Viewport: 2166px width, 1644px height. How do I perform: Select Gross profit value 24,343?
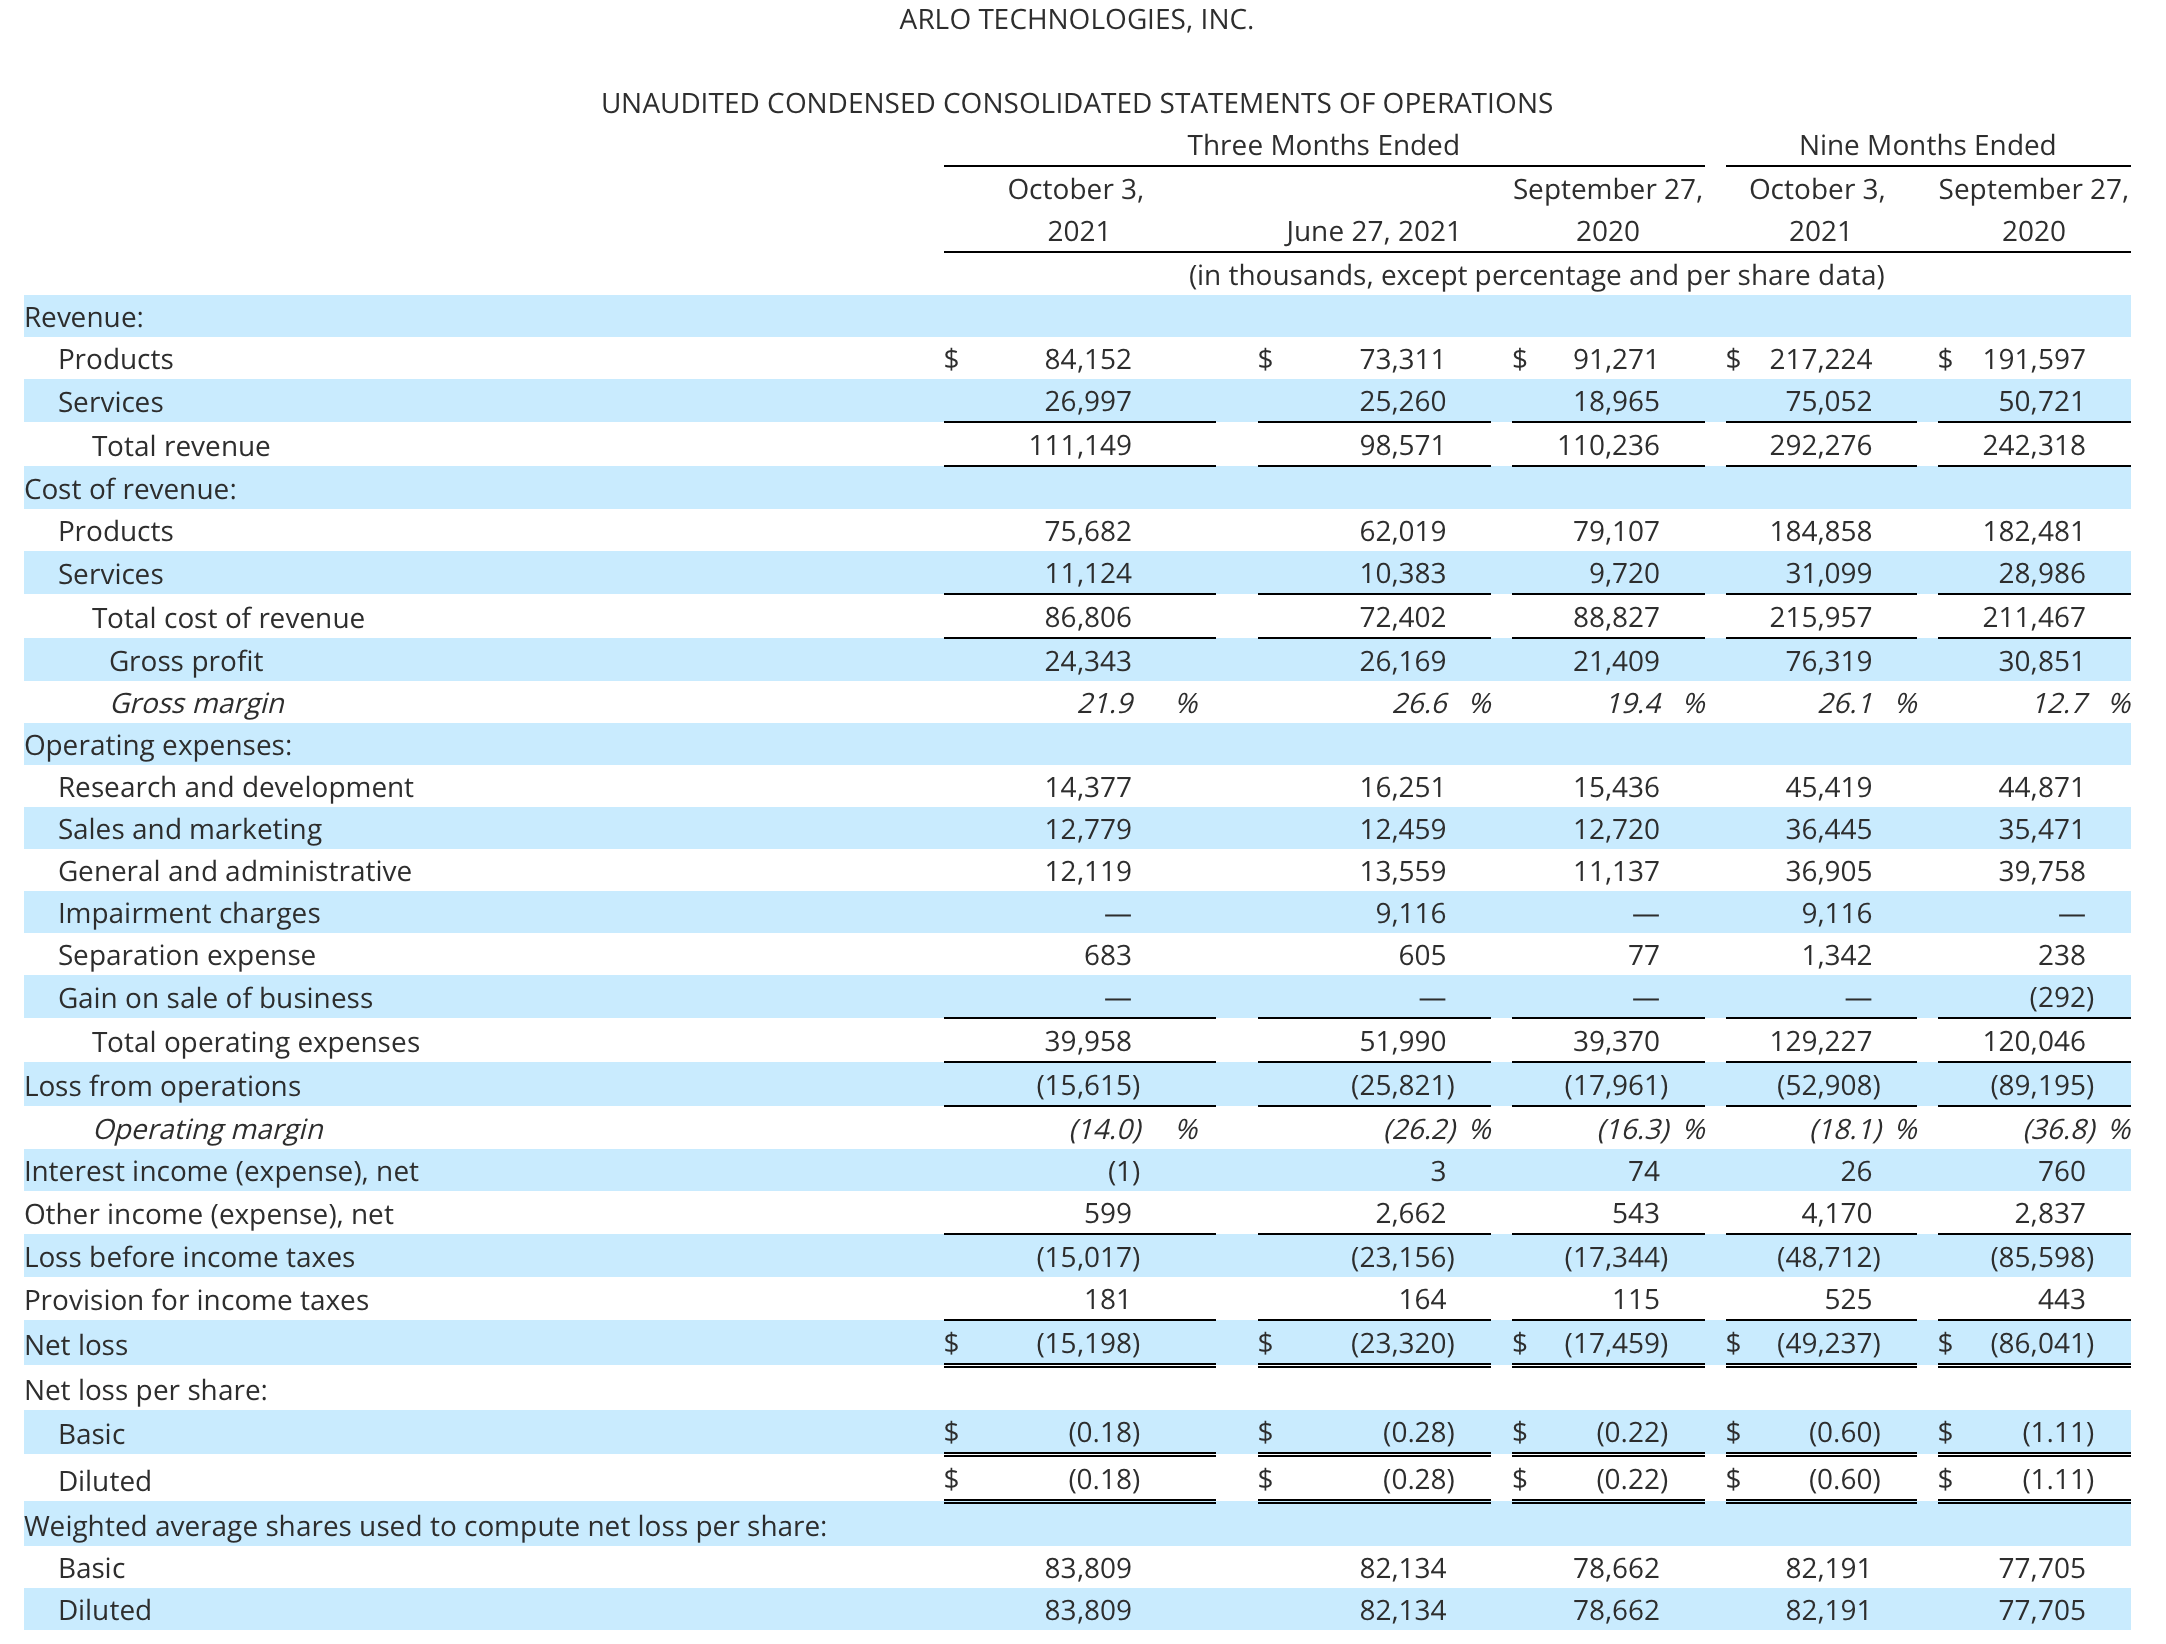(1088, 661)
